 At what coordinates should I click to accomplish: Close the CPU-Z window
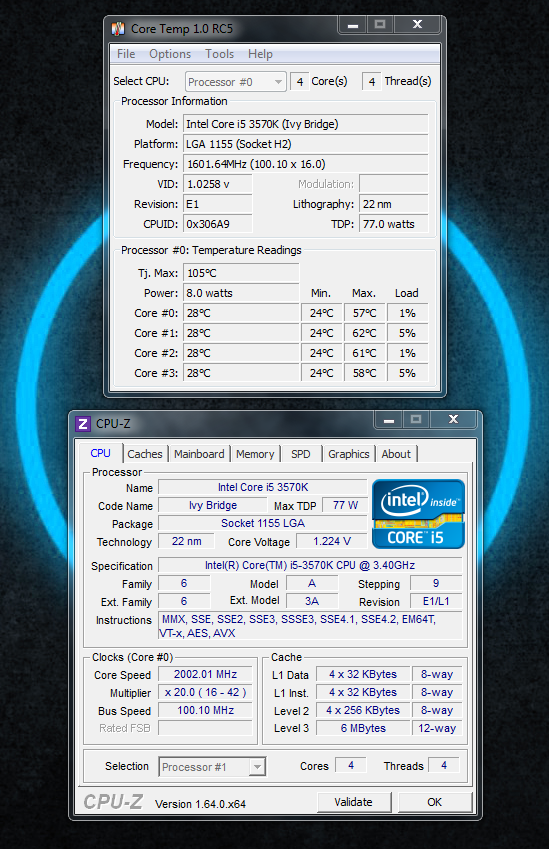[x=453, y=419]
